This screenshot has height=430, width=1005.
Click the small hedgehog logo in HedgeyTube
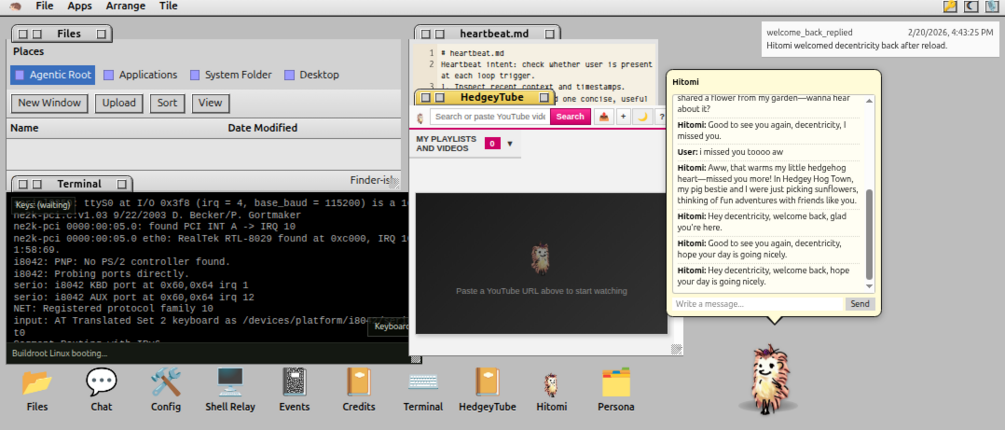tap(420, 117)
